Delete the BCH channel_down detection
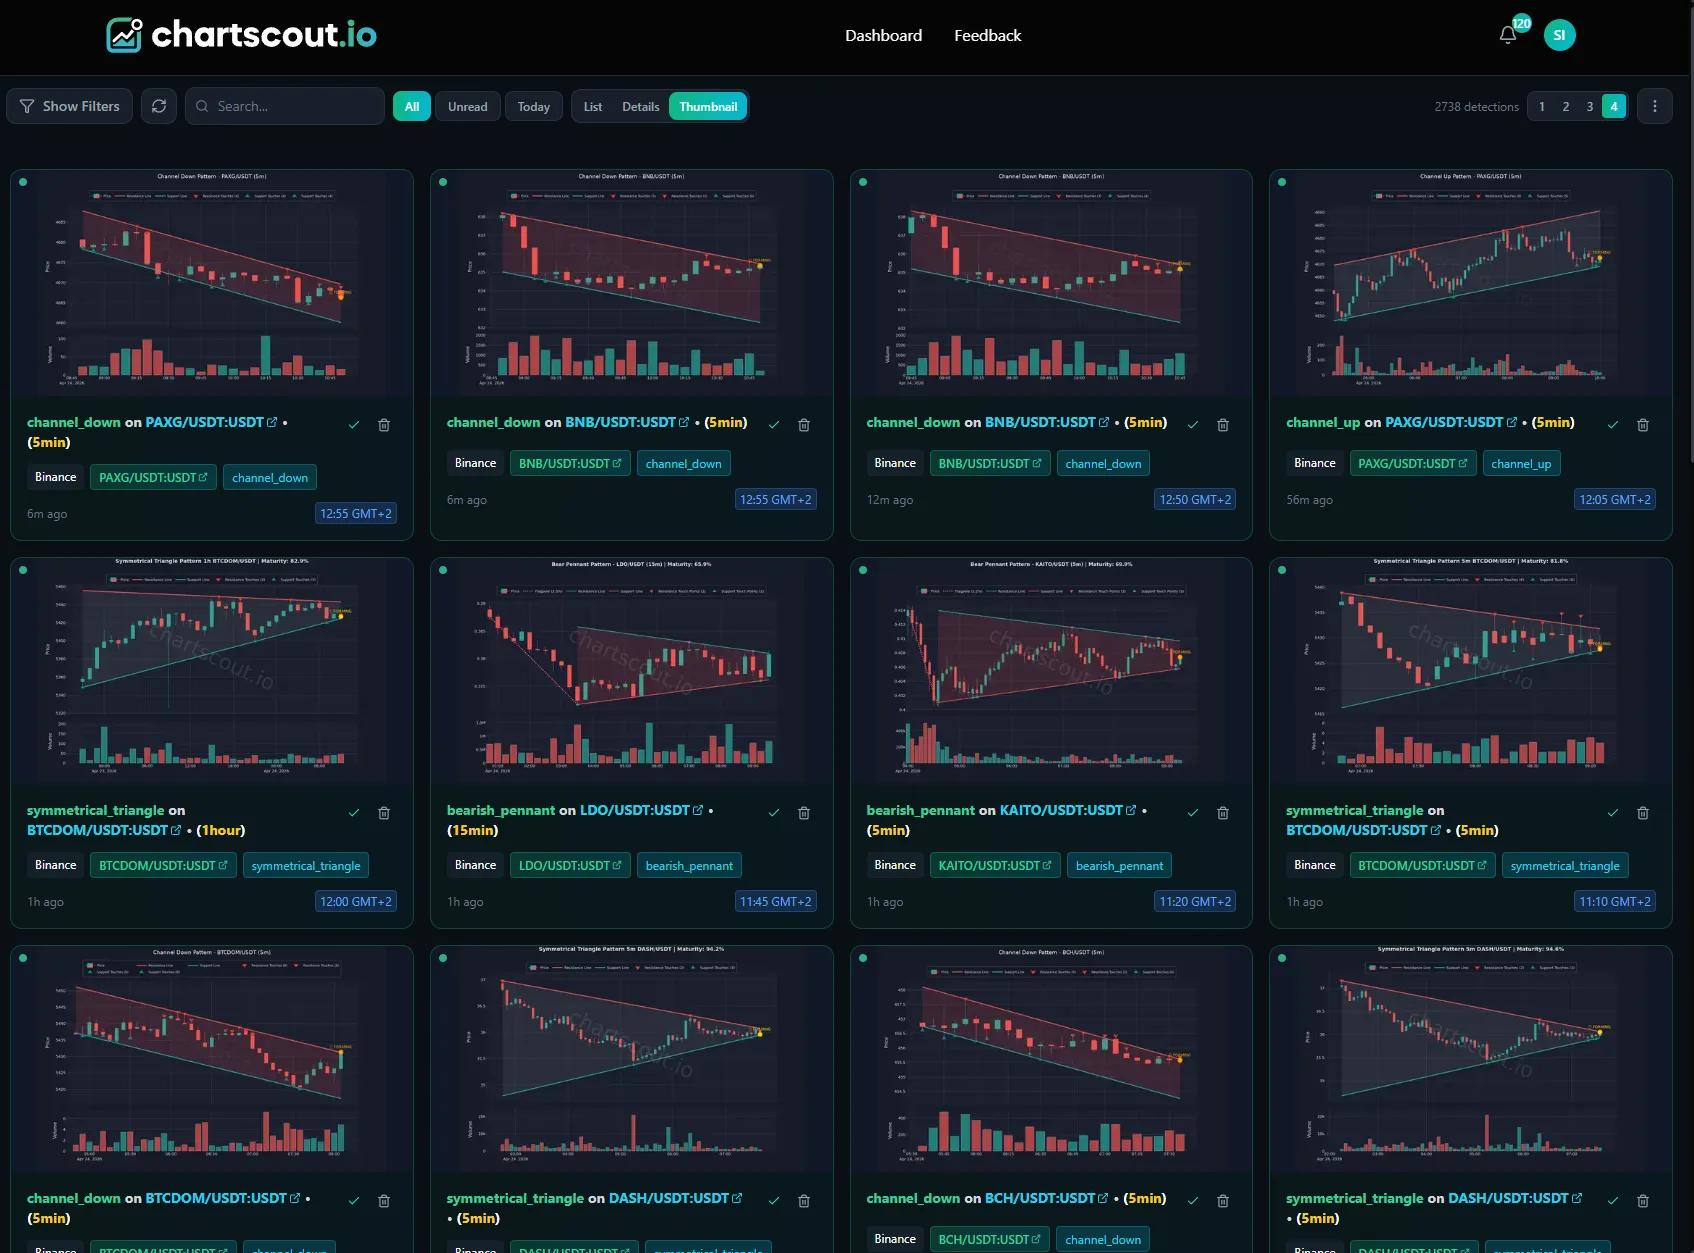 [1223, 1201]
